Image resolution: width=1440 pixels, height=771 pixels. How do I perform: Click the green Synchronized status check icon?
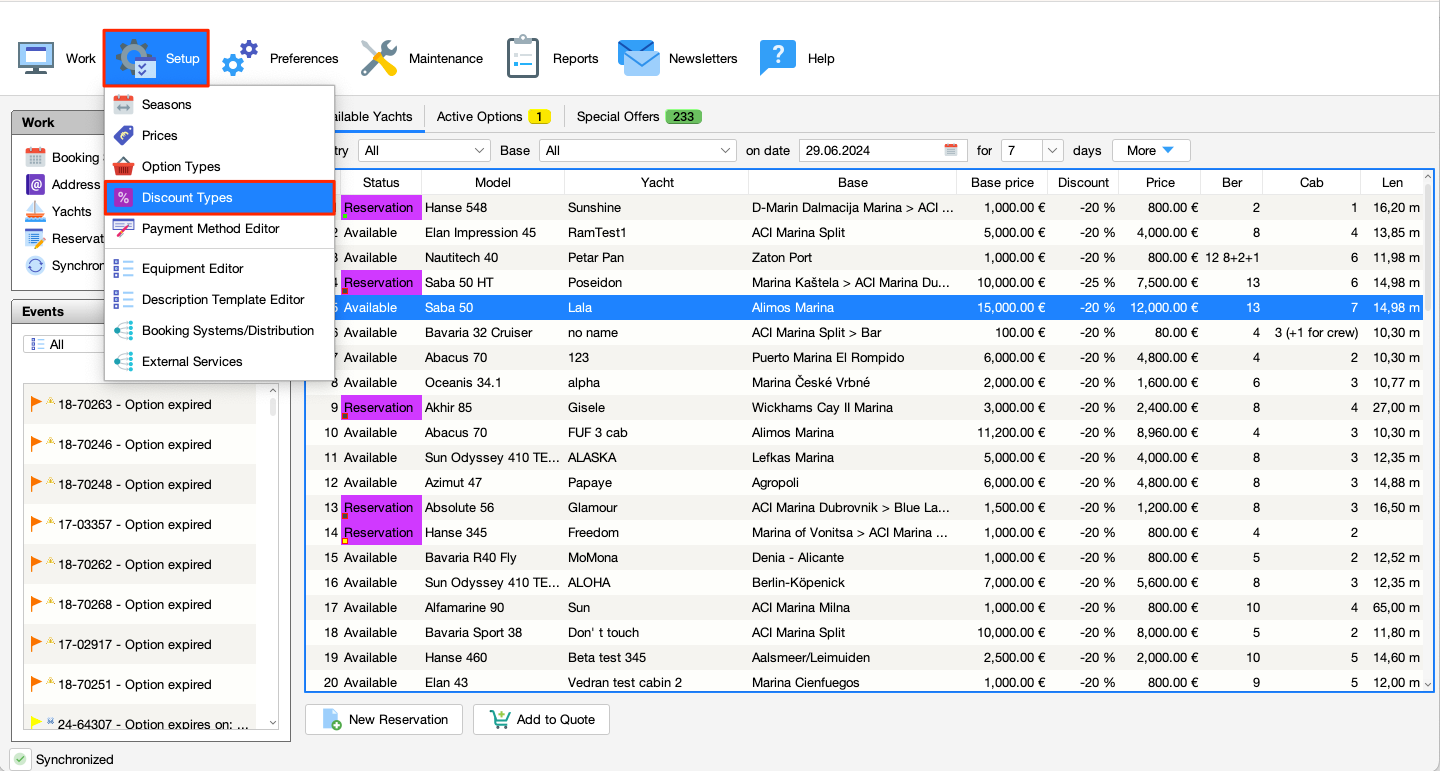click(20, 759)
